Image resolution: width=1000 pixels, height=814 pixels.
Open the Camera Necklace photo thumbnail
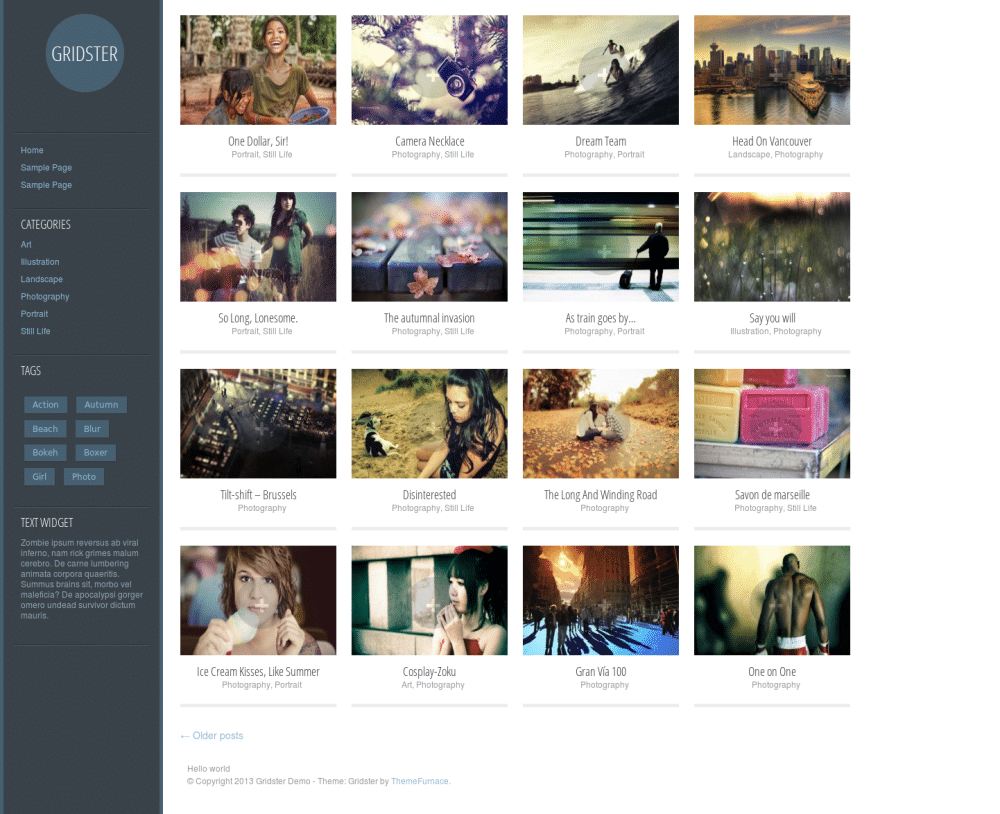(429, 70)
